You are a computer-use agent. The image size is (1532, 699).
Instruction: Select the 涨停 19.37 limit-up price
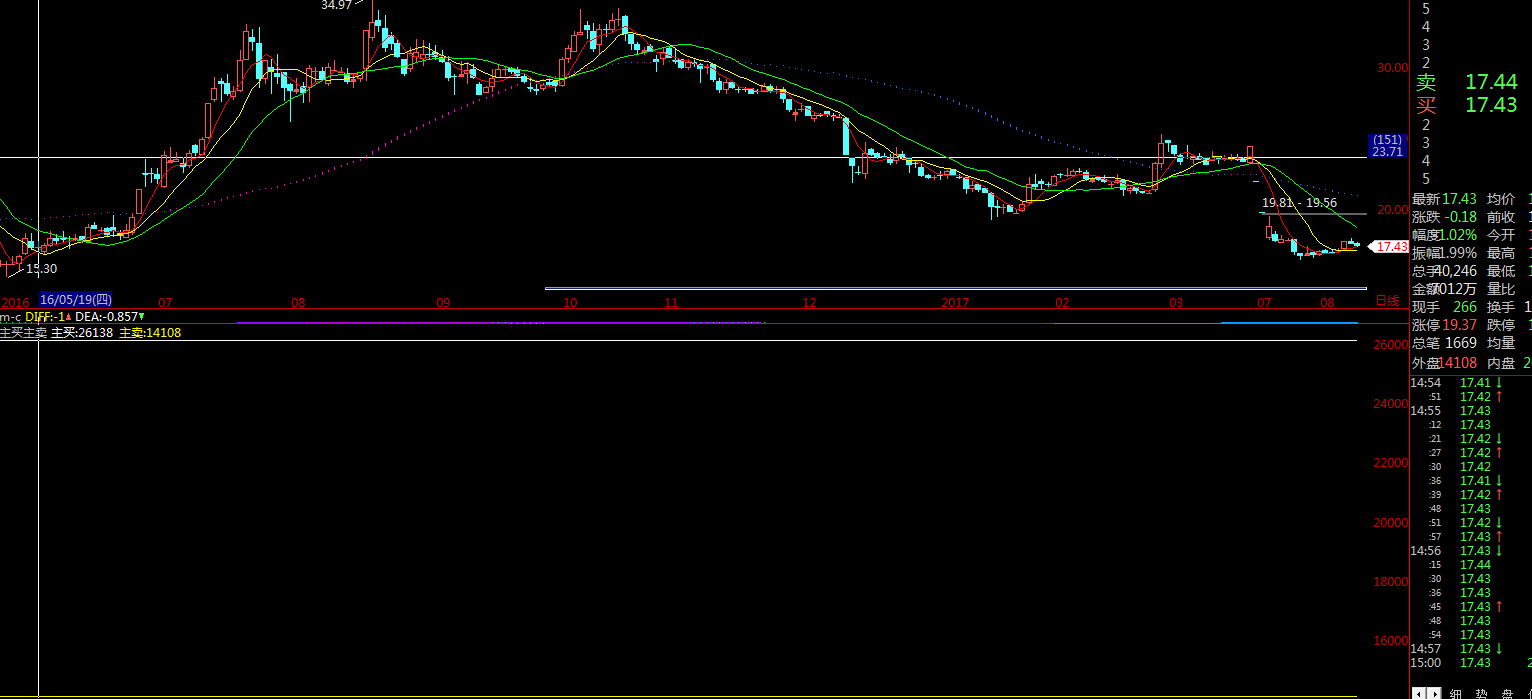click(1459, 325)
